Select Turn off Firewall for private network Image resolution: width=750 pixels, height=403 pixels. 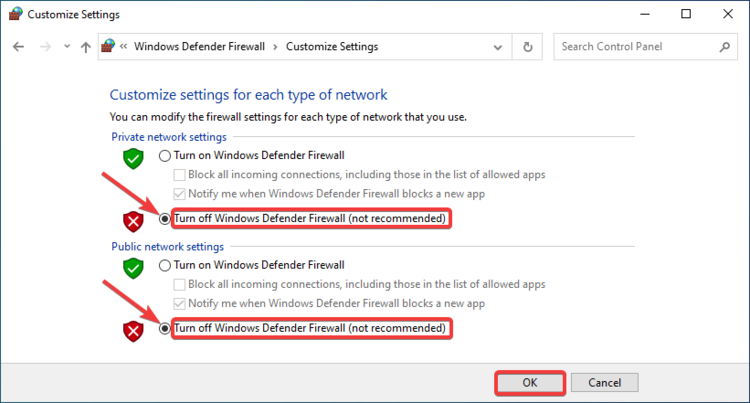point(165,219)
